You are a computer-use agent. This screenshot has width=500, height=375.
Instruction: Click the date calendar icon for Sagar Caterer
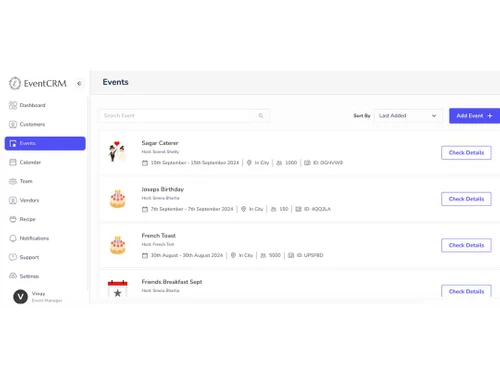point(145,163)
